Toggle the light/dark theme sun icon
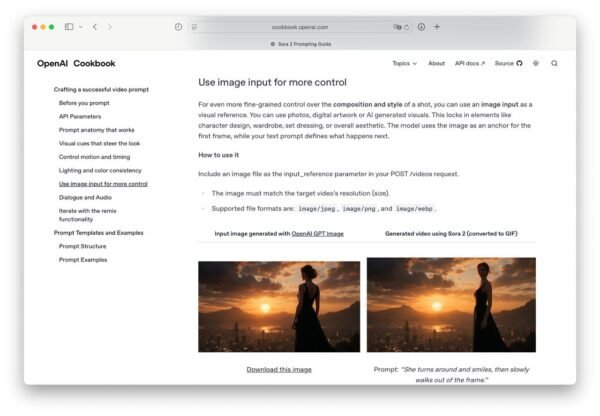This screenshot has width=600, height=416. coord(536,63)
